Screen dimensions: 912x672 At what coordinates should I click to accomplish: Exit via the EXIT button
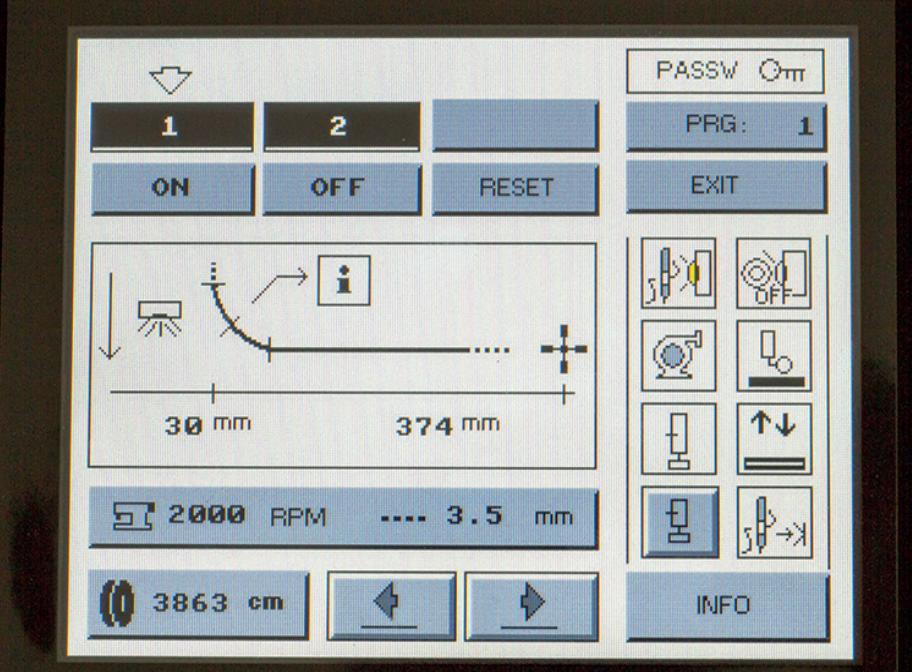pos(727,187)
